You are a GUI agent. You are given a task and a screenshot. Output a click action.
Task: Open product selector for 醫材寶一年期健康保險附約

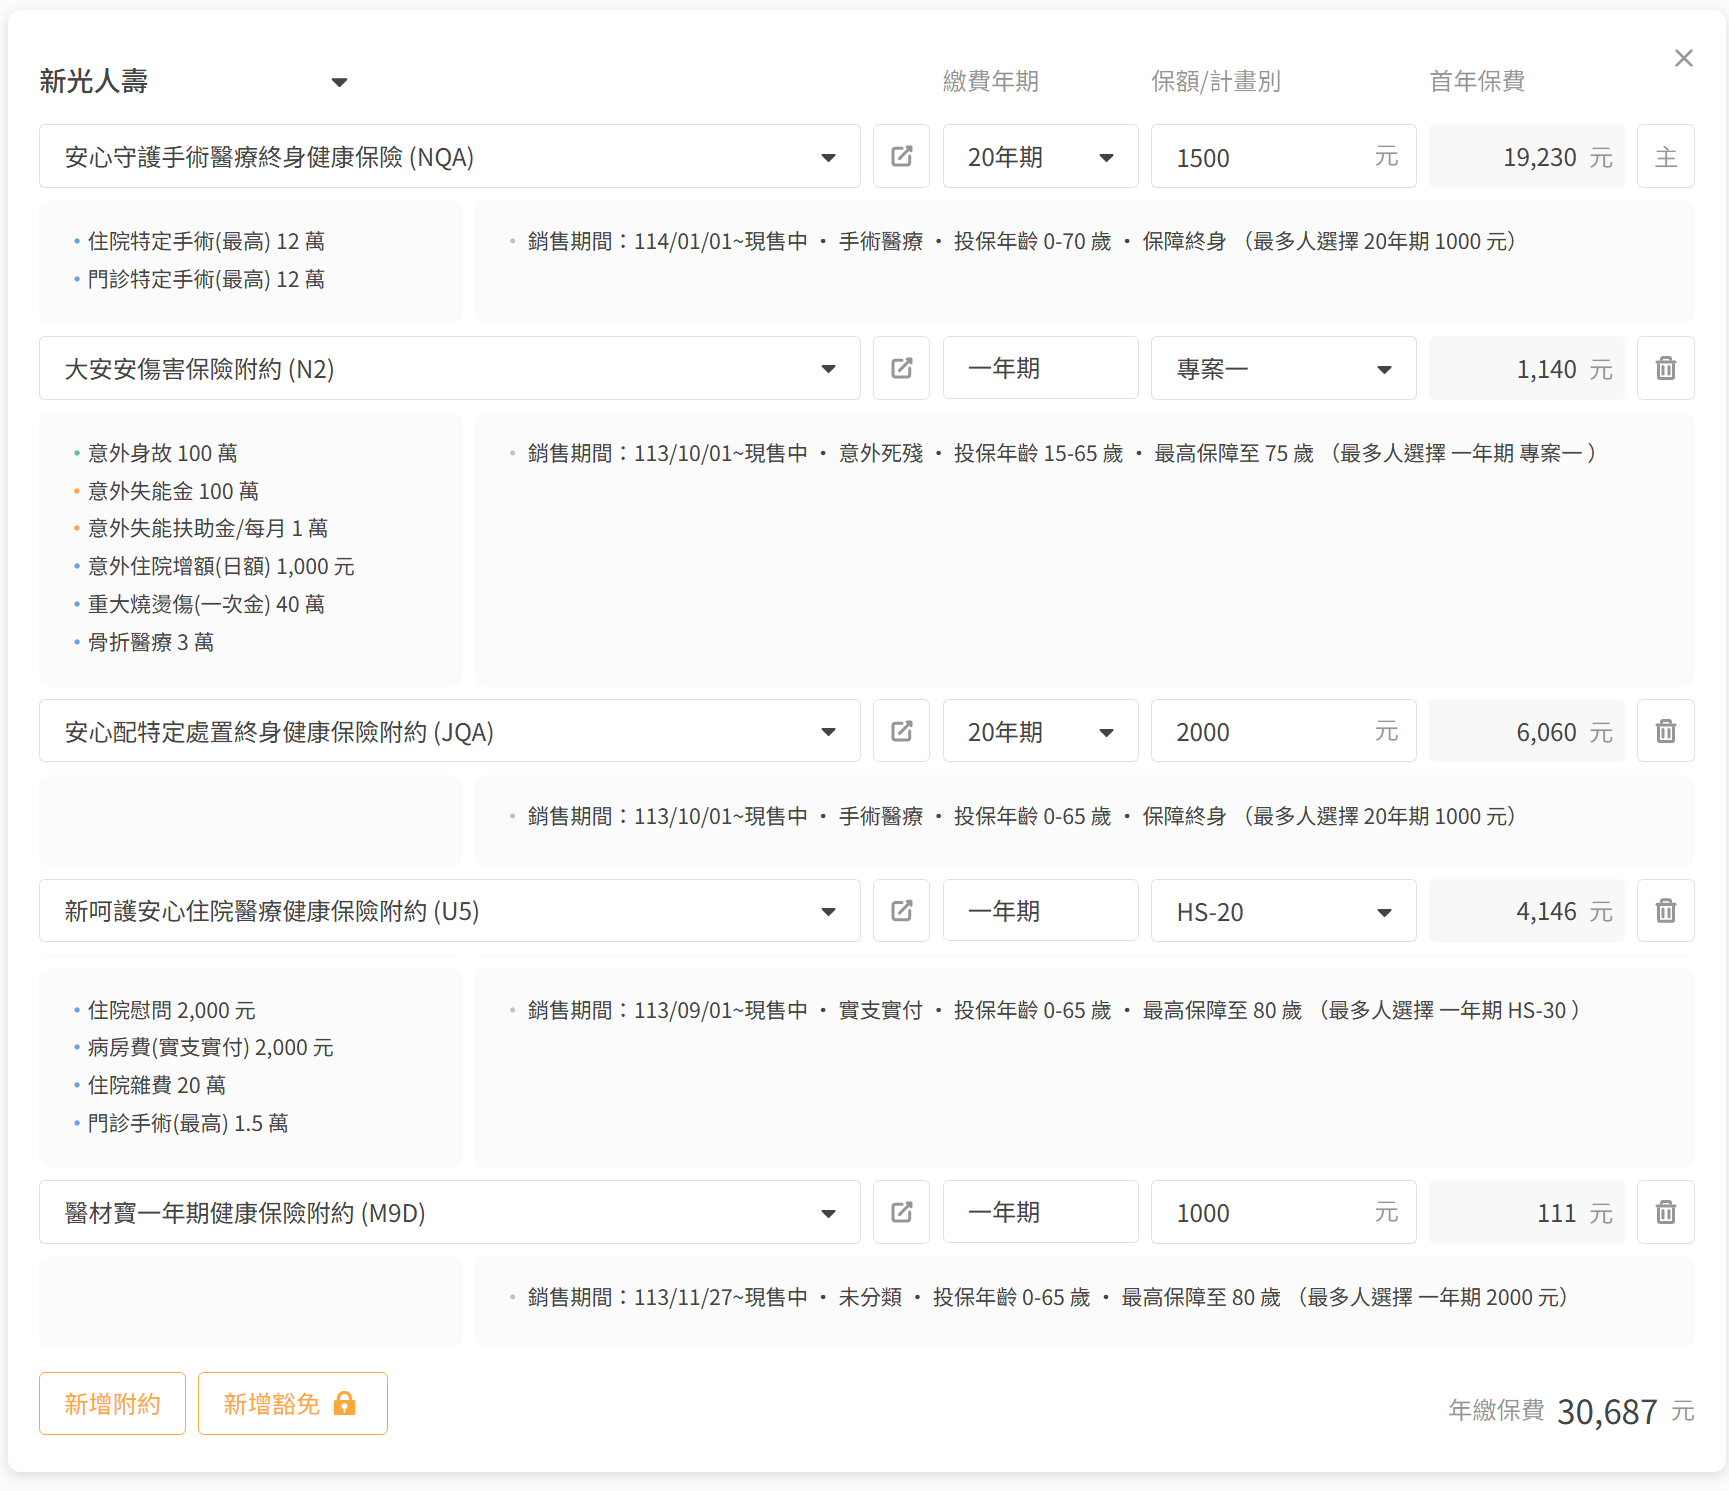tap(449, 1212)
